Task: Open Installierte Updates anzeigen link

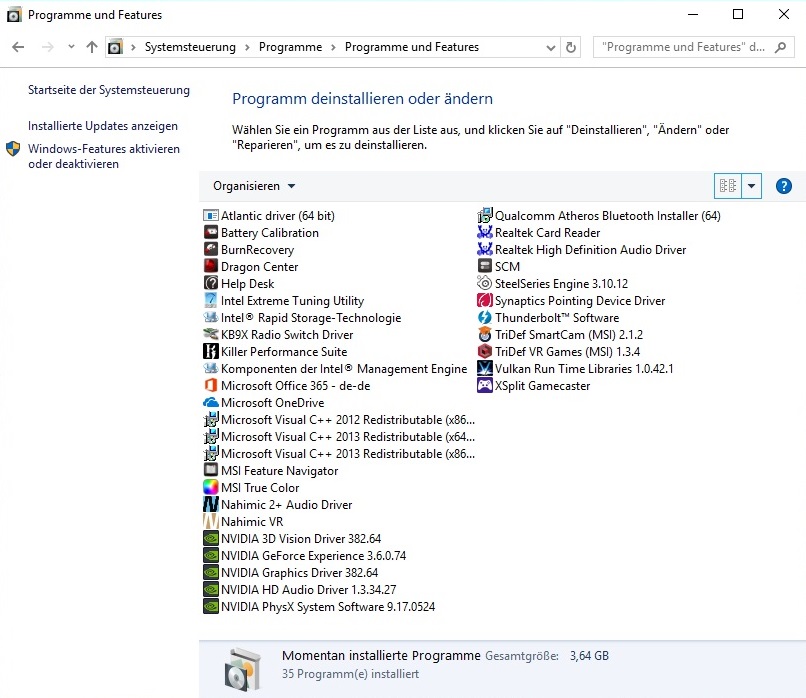Action: coord(103,126)
